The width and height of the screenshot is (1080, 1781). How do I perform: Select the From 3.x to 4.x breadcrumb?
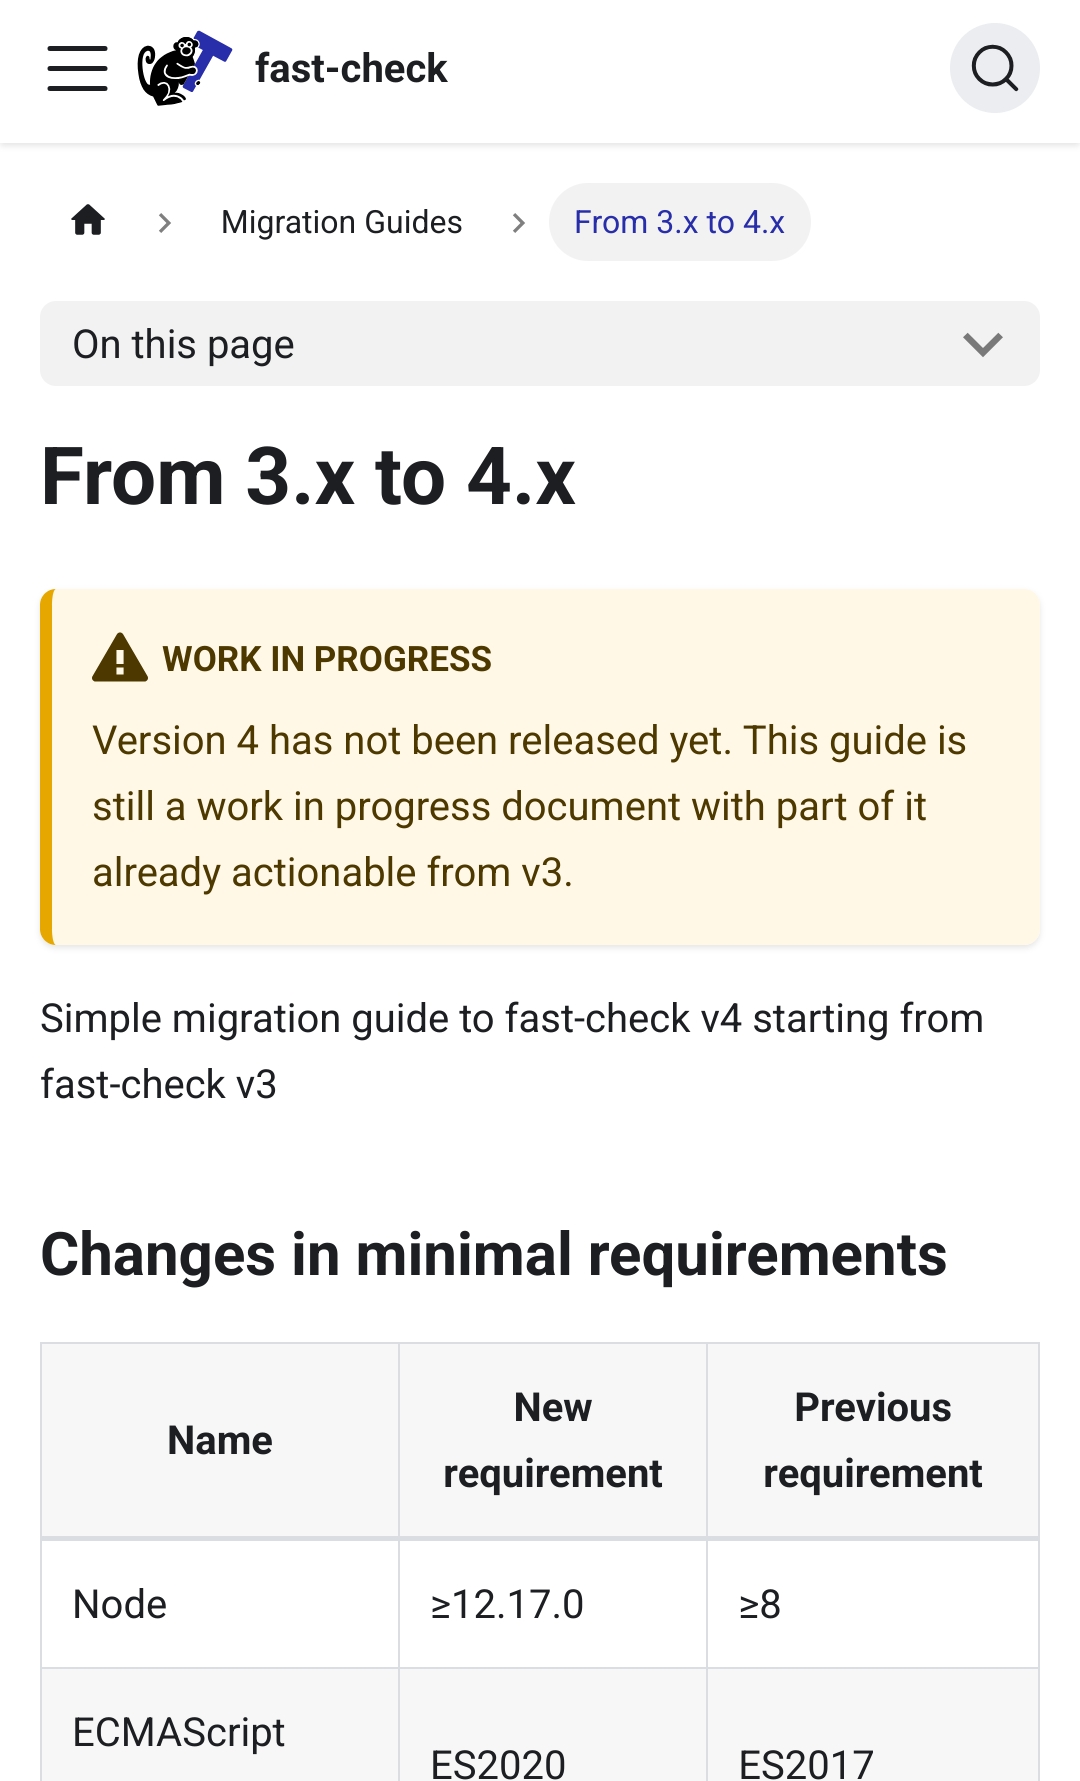coord(679,222)
